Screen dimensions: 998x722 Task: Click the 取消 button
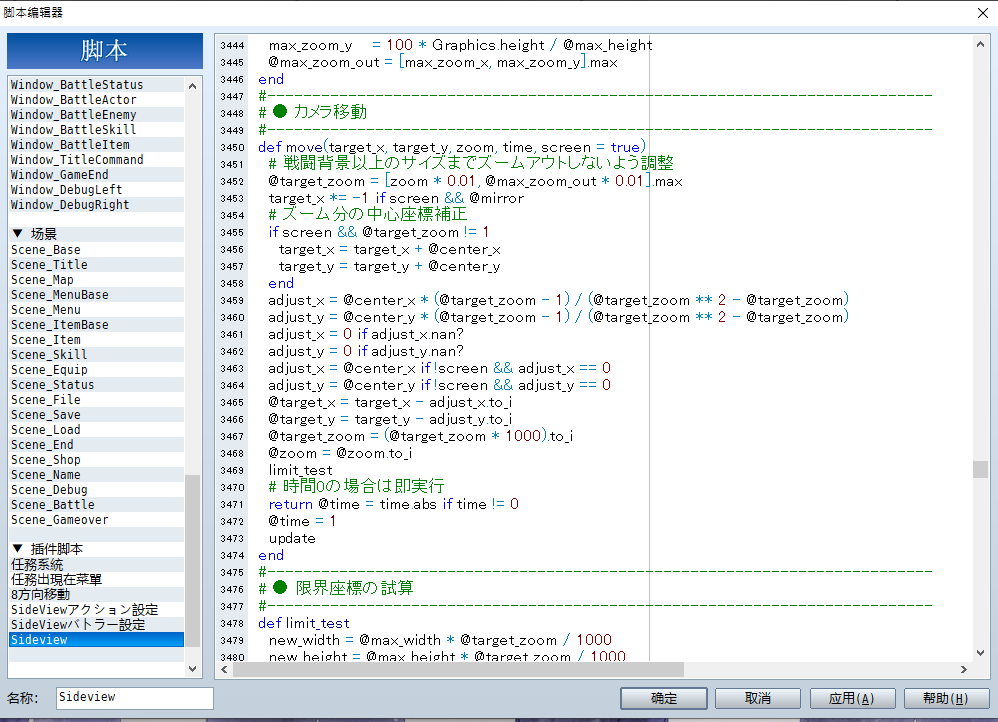point(757,698)
